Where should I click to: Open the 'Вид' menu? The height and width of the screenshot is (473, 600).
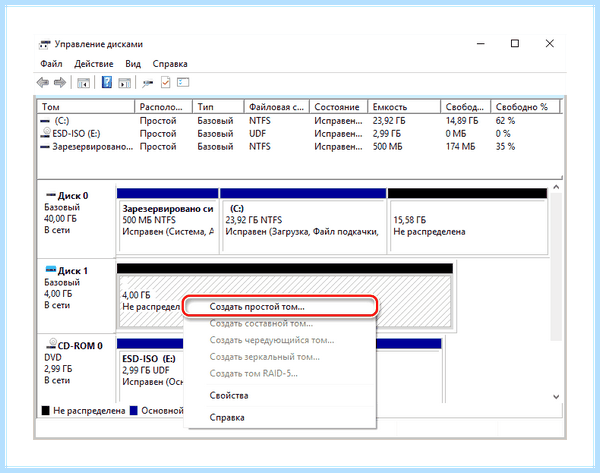133,64
